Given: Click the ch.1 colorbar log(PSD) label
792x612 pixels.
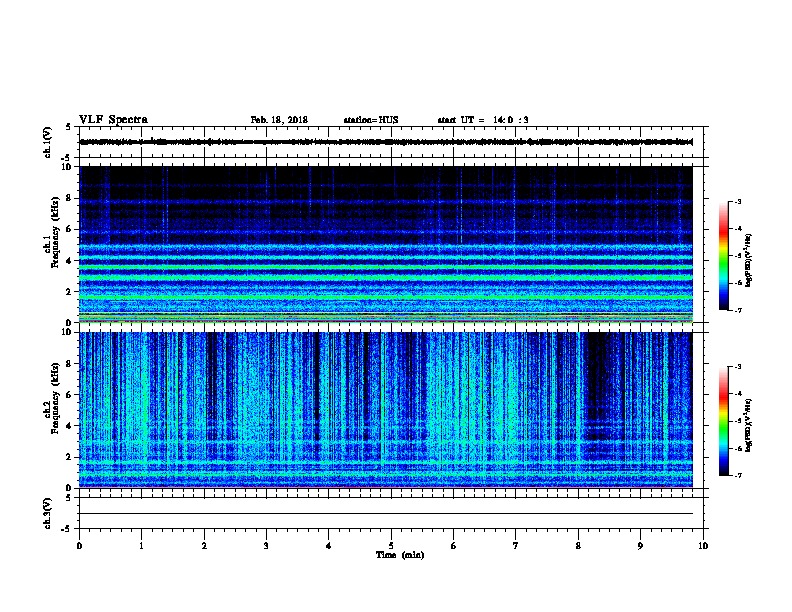Looking at the screenshot, I should coord(748,260).
